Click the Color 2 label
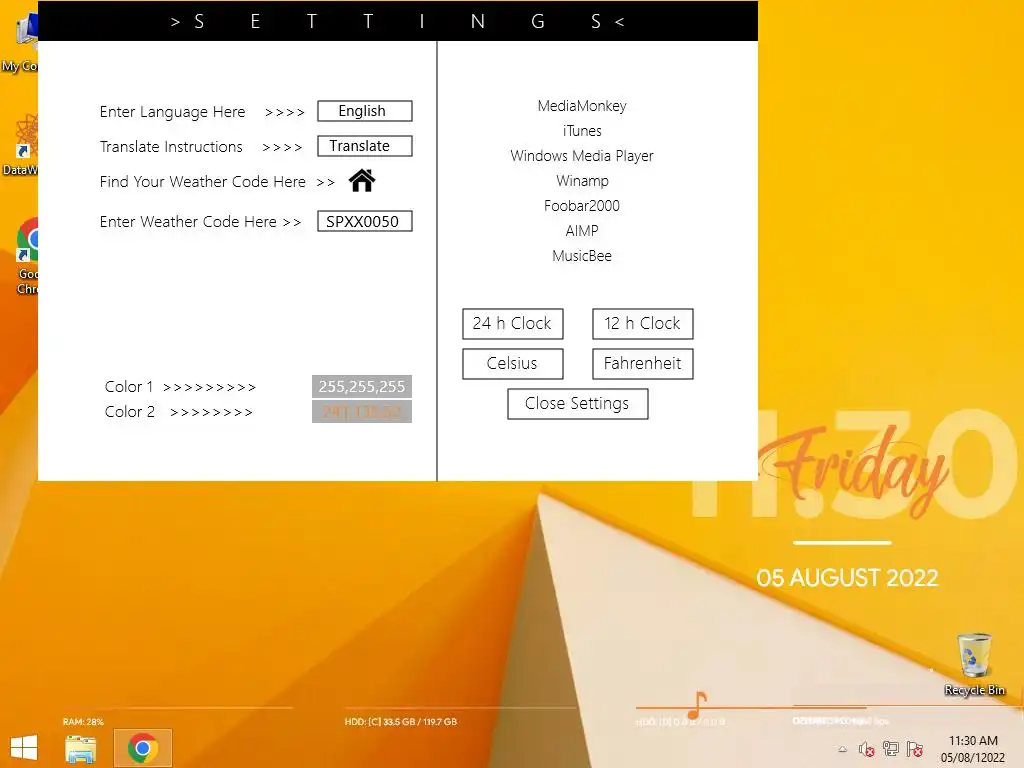This screenshot has width=1024, height=768. [130, 411]
